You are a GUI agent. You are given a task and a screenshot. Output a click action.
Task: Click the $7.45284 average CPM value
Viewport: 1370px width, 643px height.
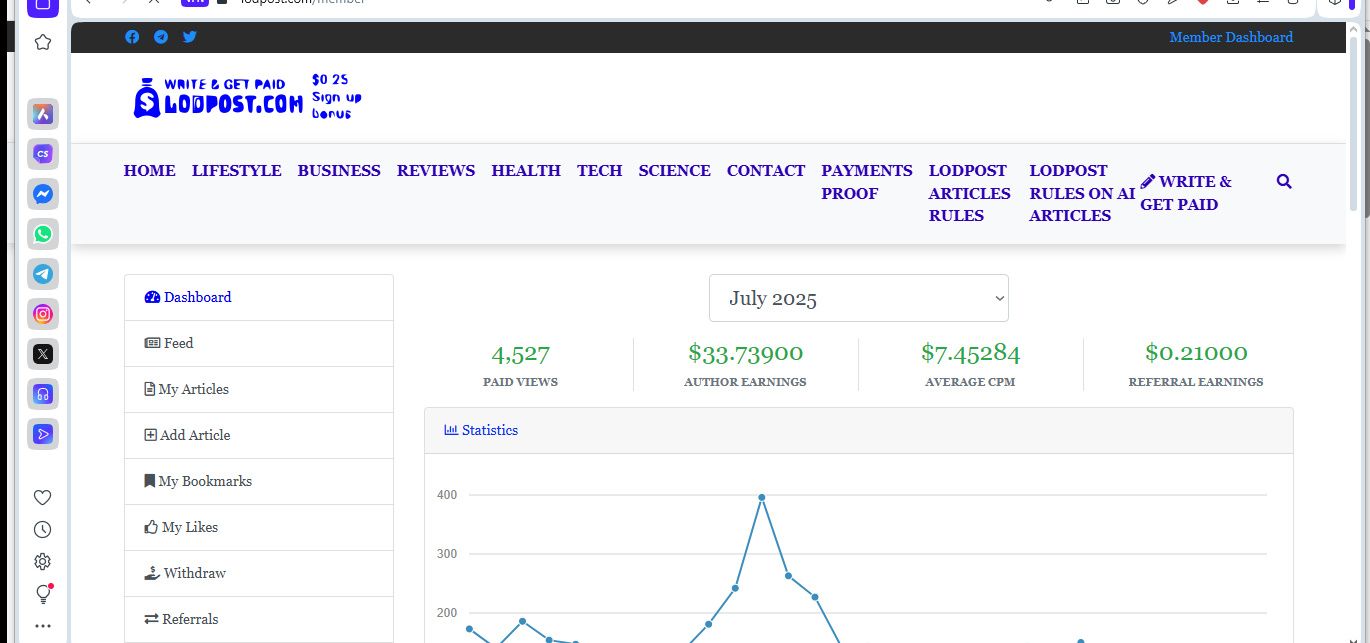pos(970,353)
